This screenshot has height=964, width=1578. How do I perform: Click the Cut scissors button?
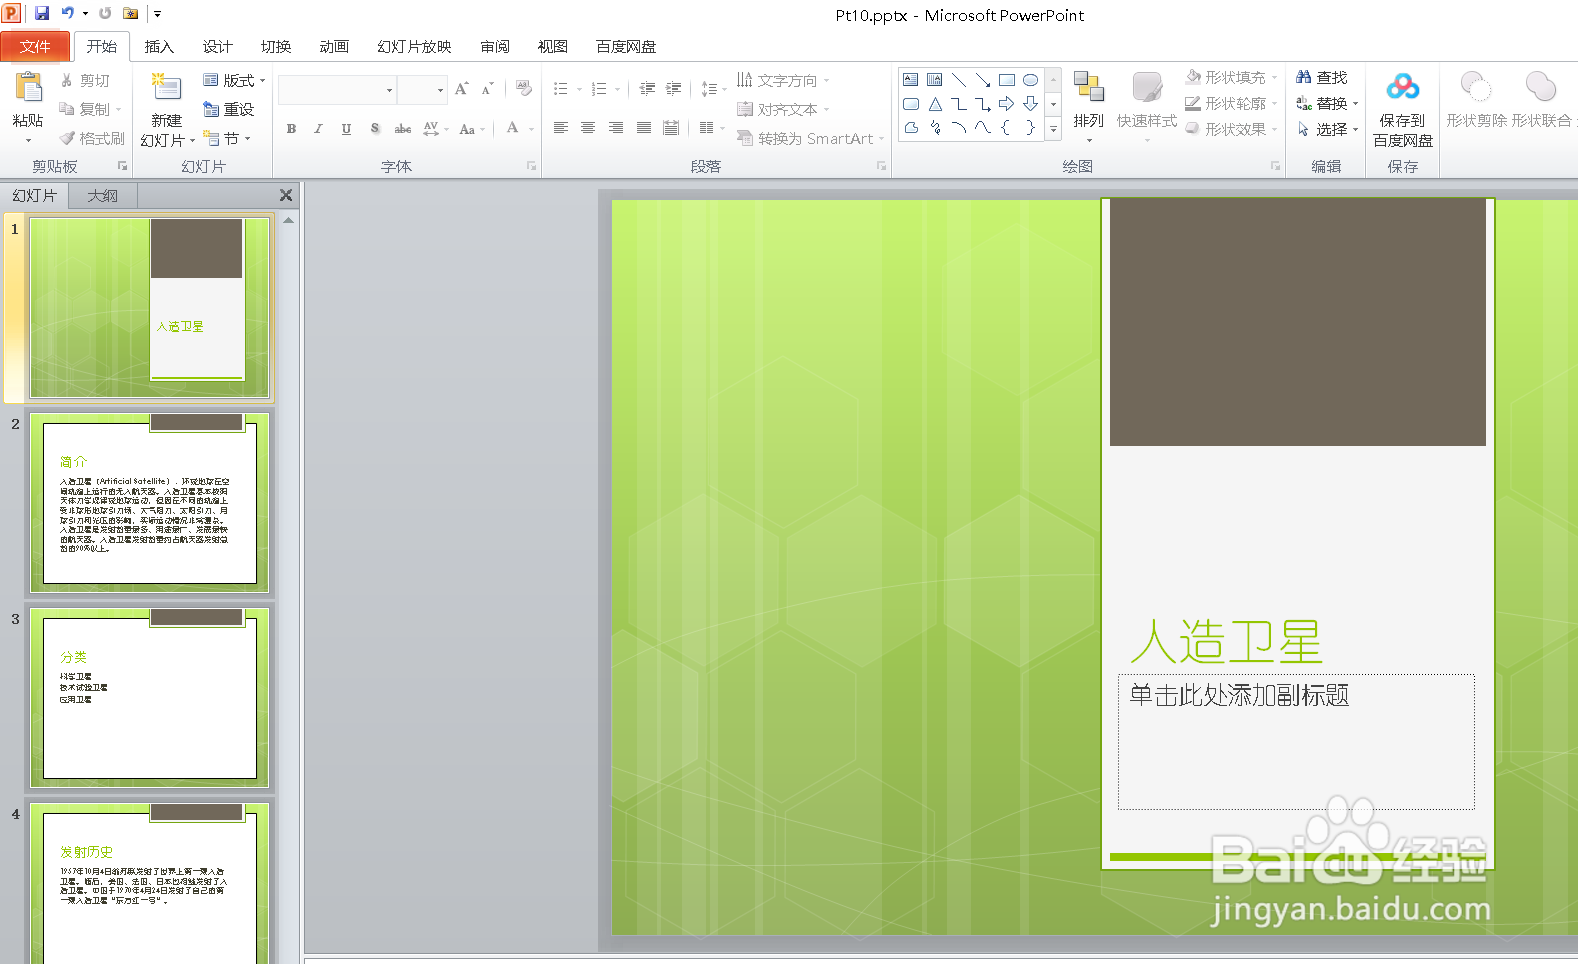[85, 80]
